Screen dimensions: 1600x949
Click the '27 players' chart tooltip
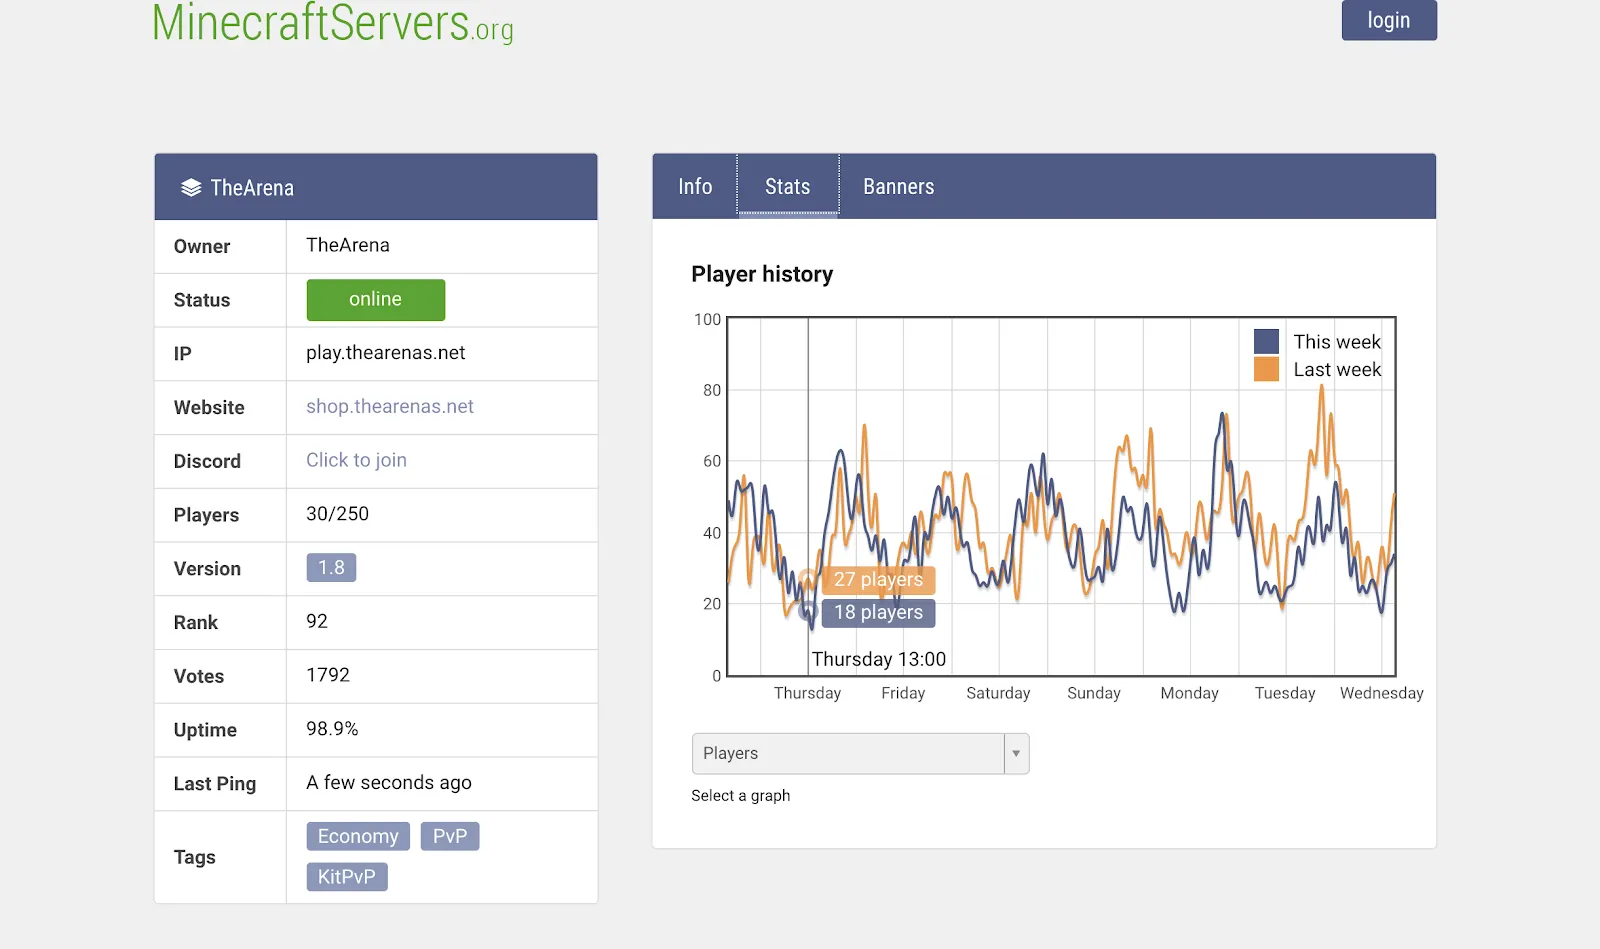point(879,580)
